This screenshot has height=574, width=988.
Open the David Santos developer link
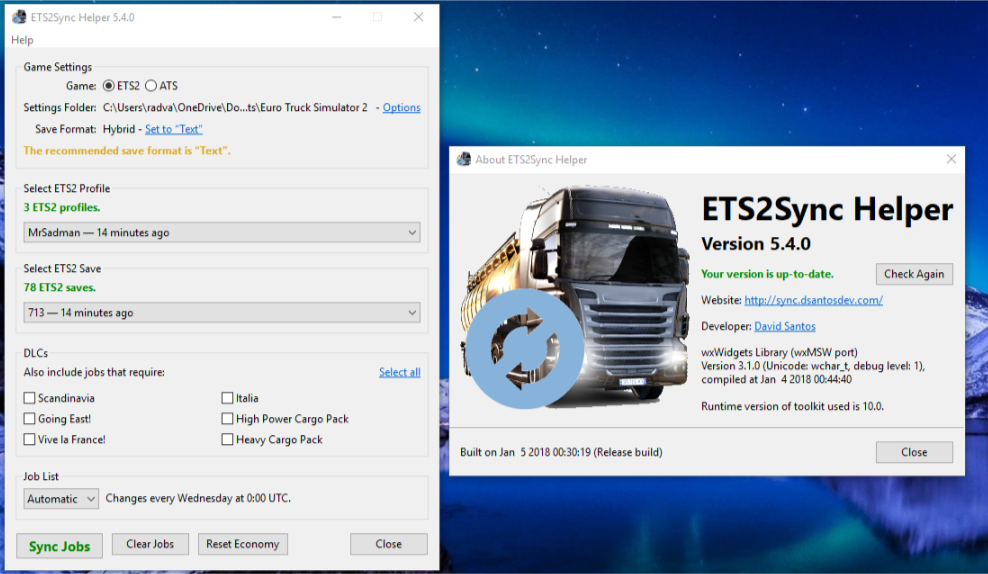tap(785, 326)
